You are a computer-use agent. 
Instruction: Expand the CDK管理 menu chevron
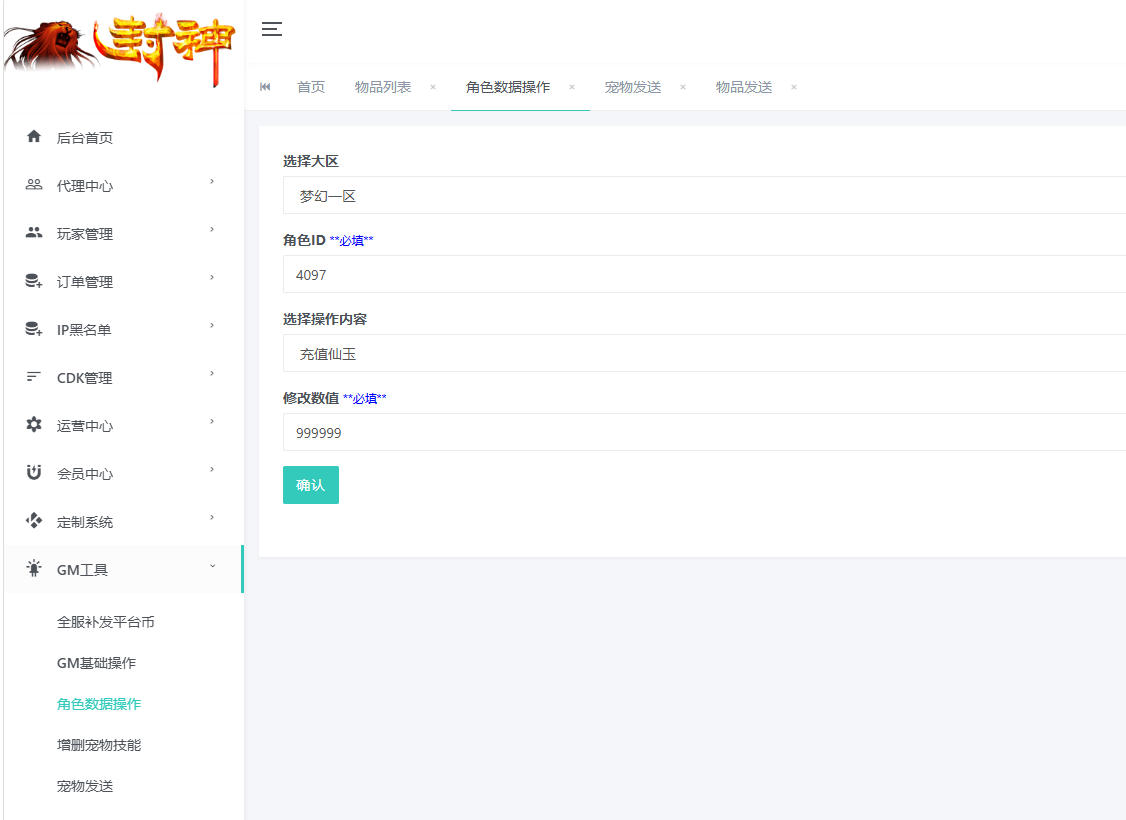click(212, 374)
